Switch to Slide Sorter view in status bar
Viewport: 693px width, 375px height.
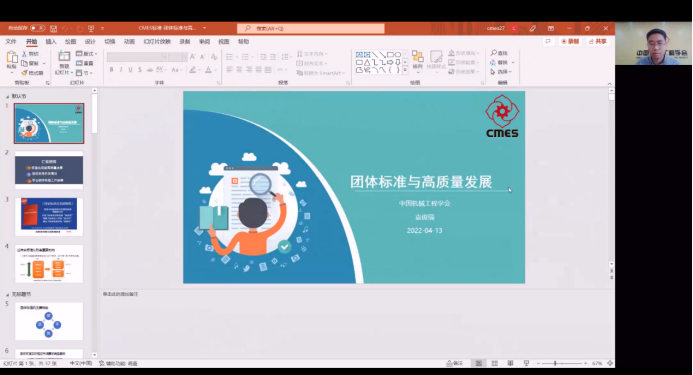pos(495,363)
